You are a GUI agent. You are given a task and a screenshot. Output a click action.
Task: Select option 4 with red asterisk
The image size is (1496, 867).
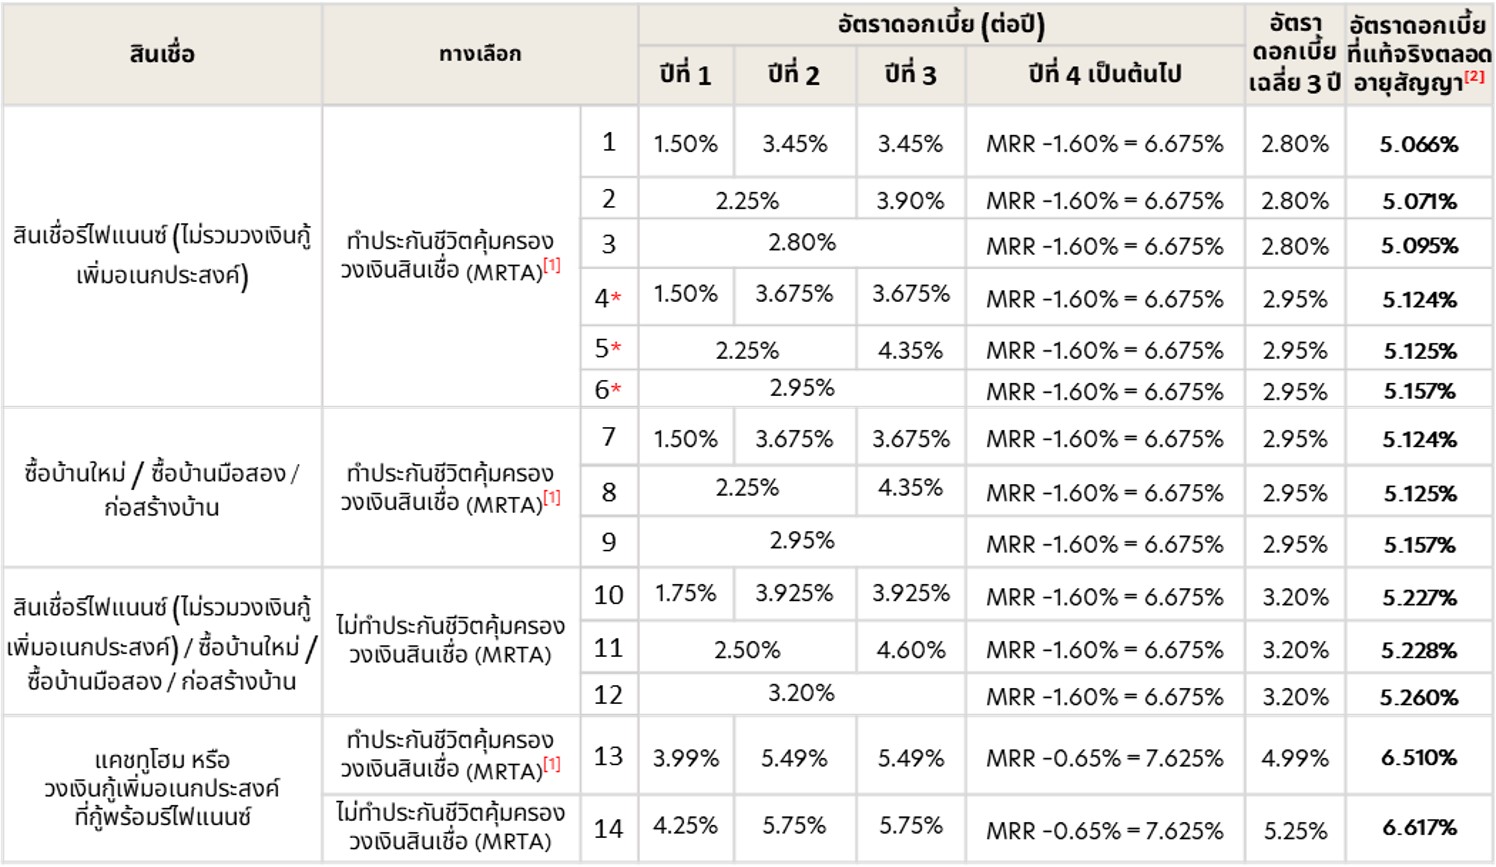tap(609, 297)
